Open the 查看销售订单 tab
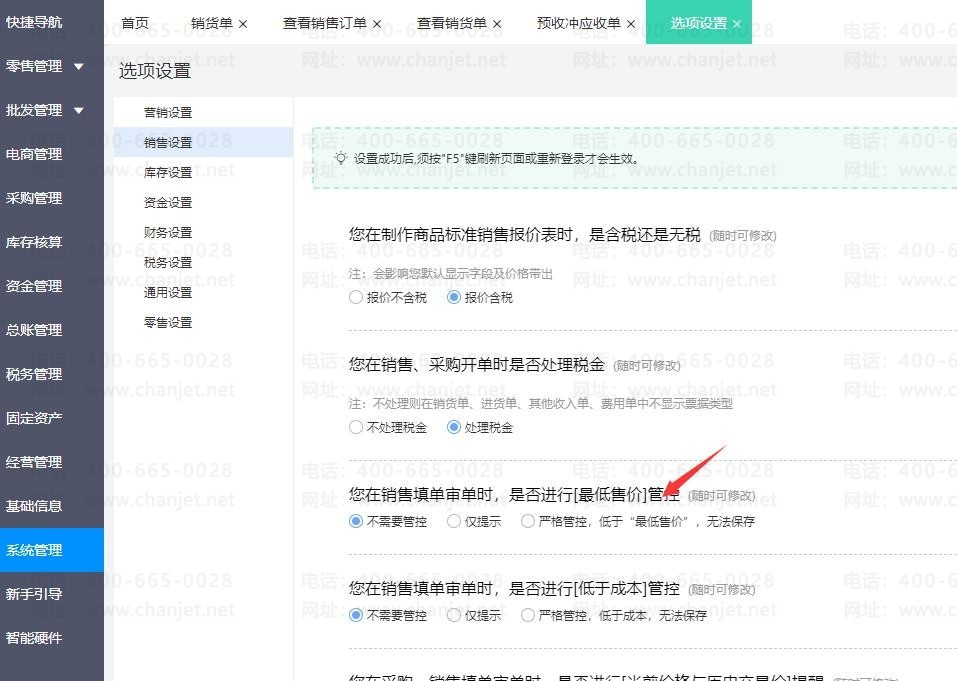This screenshot has width=957, height=681. [x=325, y=23]
